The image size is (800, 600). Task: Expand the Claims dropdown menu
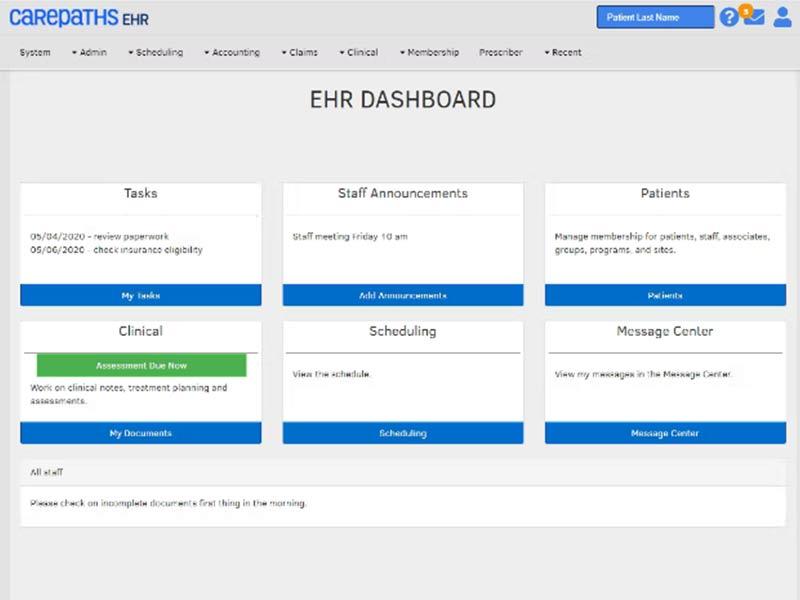pos(299,52)
